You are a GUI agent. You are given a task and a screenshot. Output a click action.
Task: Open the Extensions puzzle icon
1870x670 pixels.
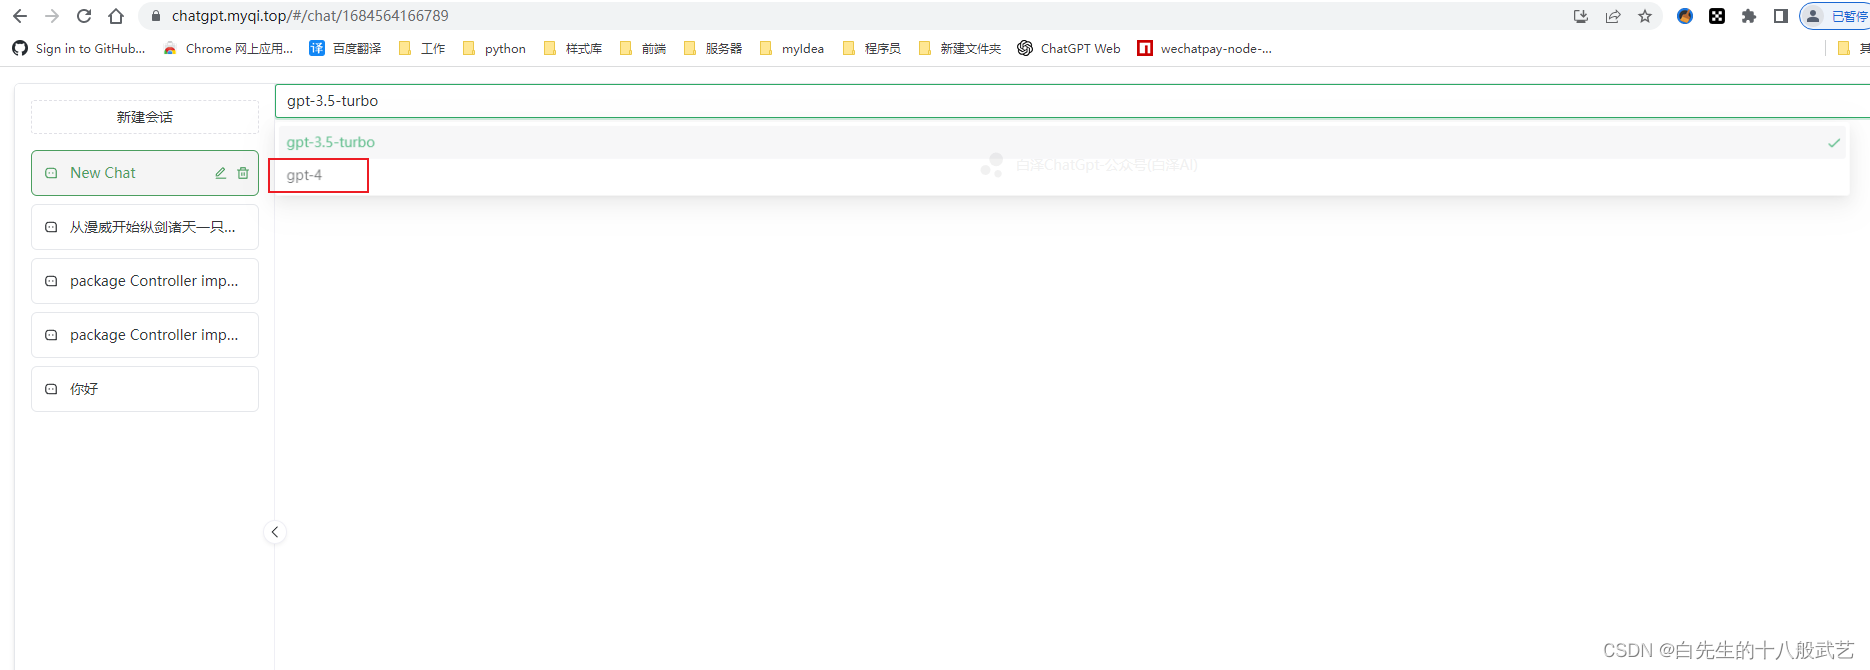(x=1749, y=16)
